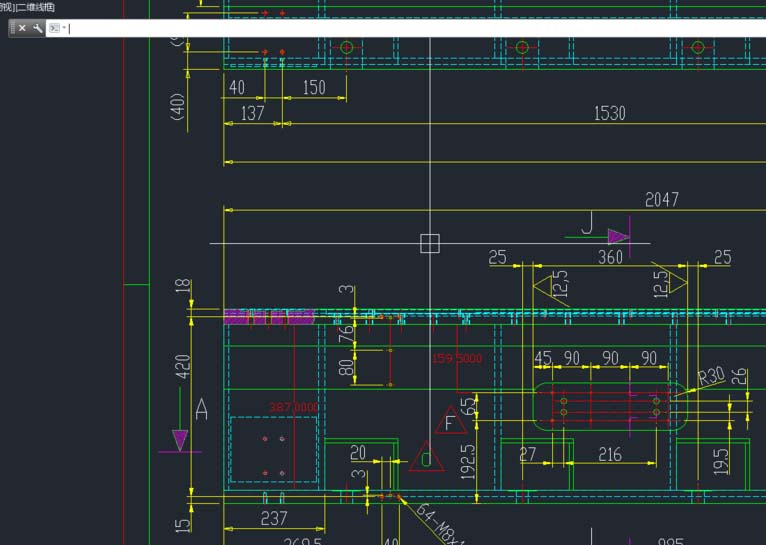This screenshot has width=766, height=545.
Task: Open command line customize wrench menu
Action: [x=38, y=28]
